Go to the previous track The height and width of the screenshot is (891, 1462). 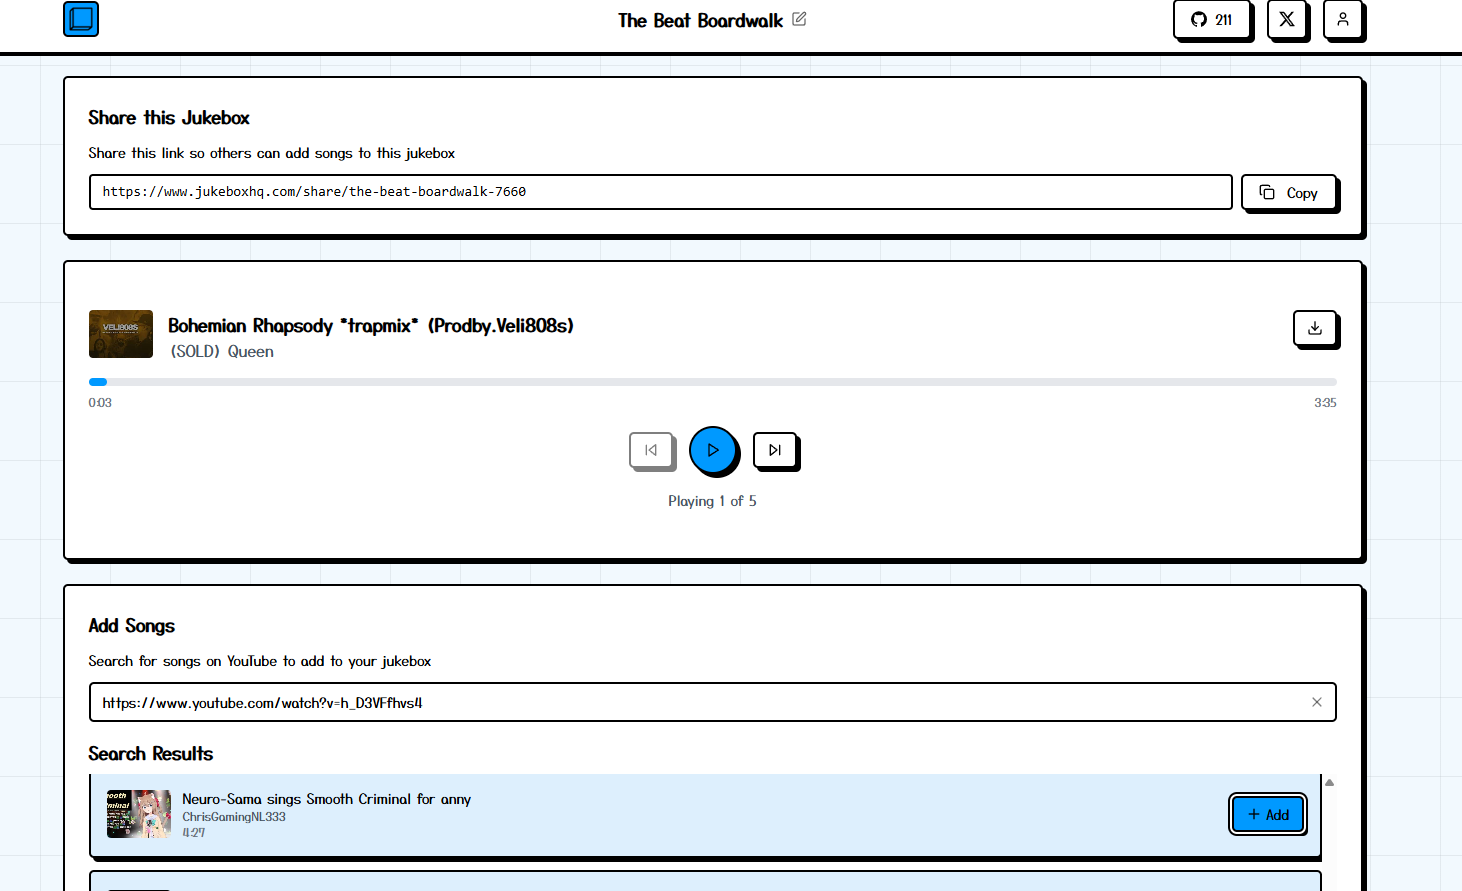pyautogui.click(x=651, y=450)
